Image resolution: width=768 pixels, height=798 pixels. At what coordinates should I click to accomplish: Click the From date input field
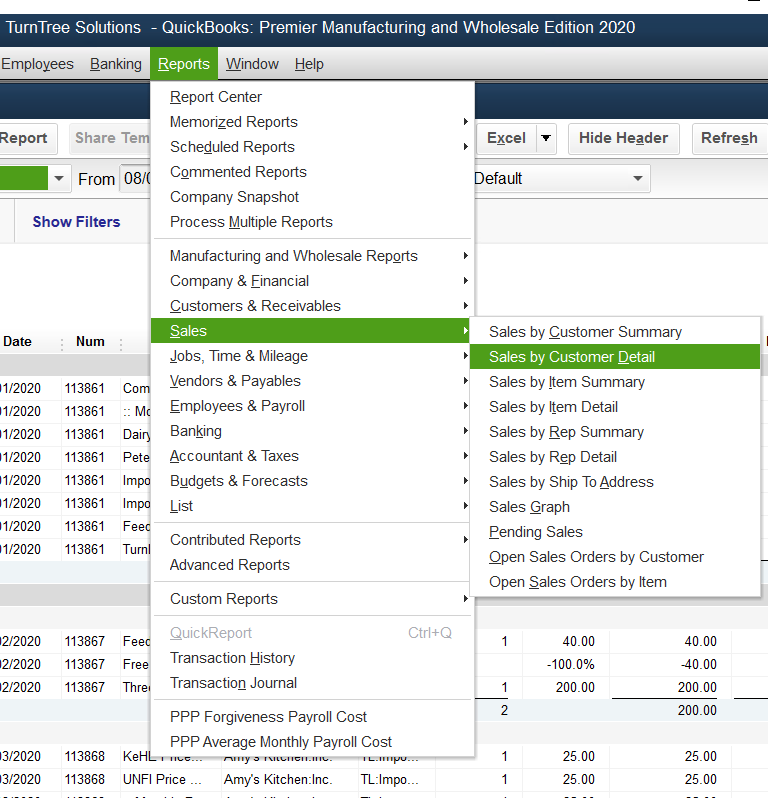135,179
